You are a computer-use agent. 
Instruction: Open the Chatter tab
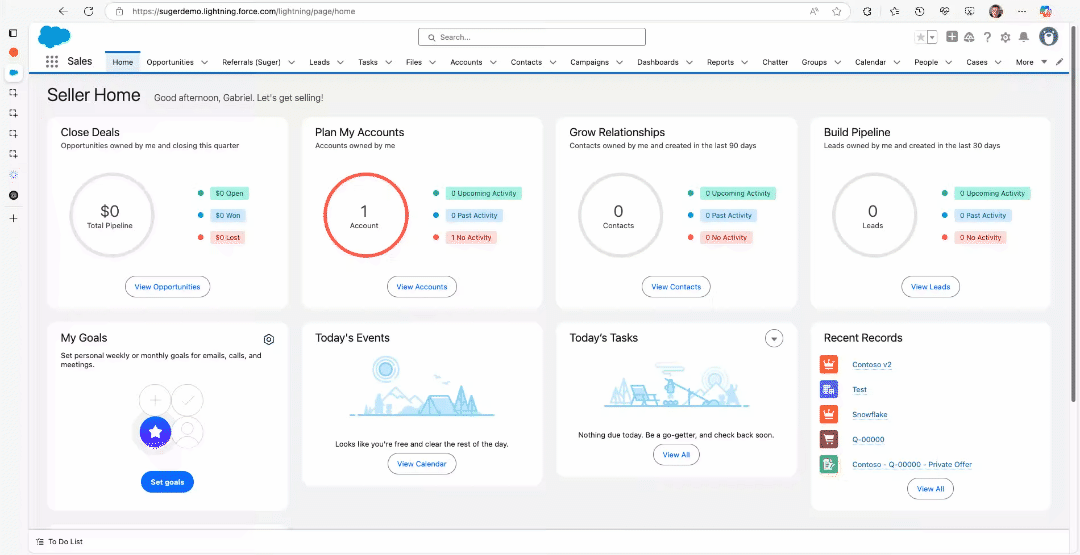775,62
